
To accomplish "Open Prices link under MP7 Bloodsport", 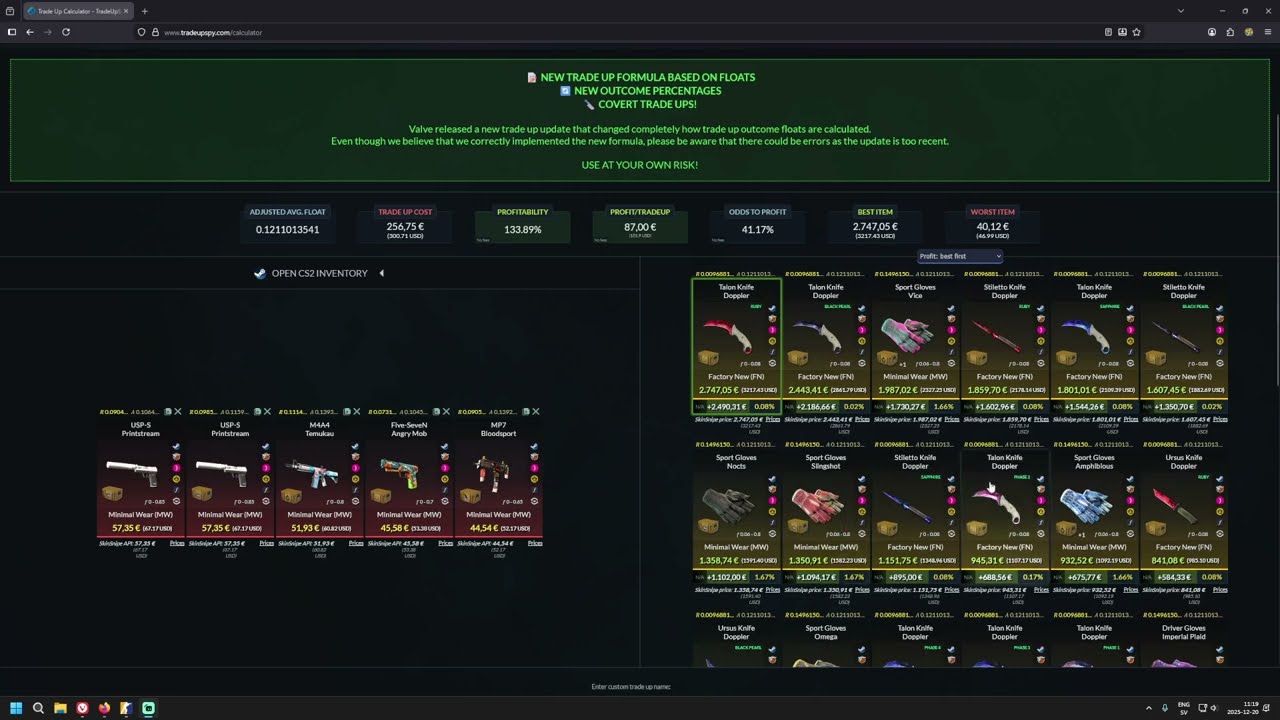I will point(535,543).
